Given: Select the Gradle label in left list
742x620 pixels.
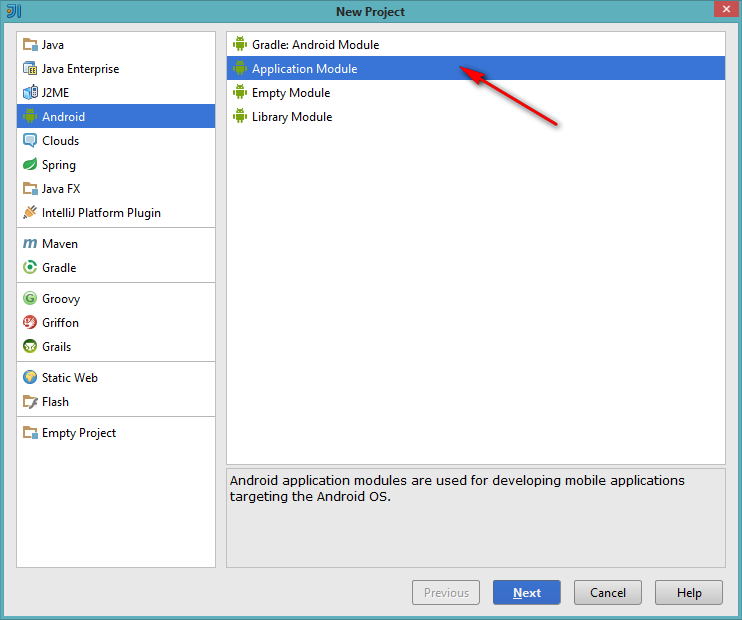Looking at the screenshot, I should tap(59, 268).
